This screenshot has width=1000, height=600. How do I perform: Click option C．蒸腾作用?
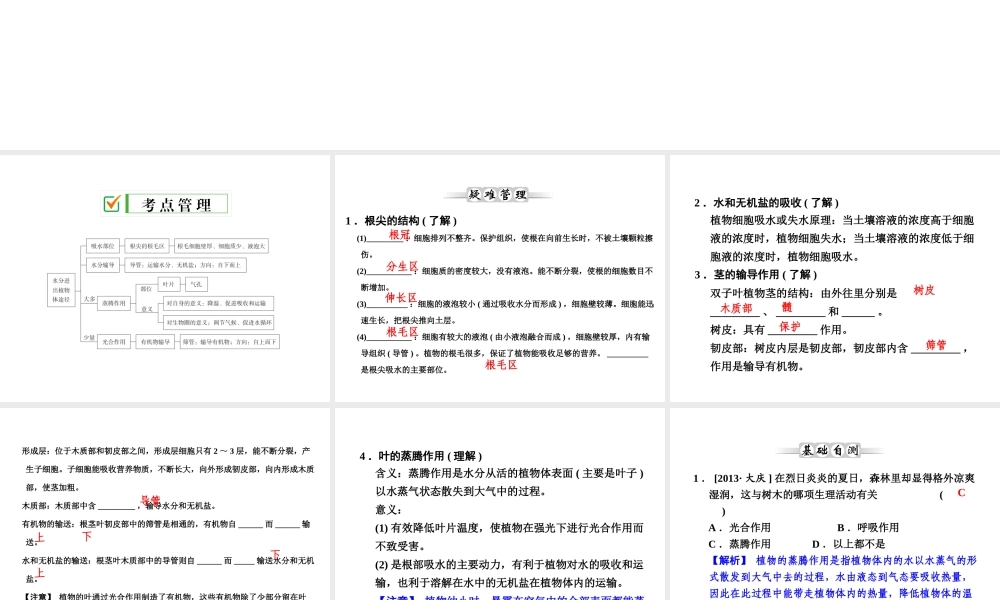click(x=740, y=544)
